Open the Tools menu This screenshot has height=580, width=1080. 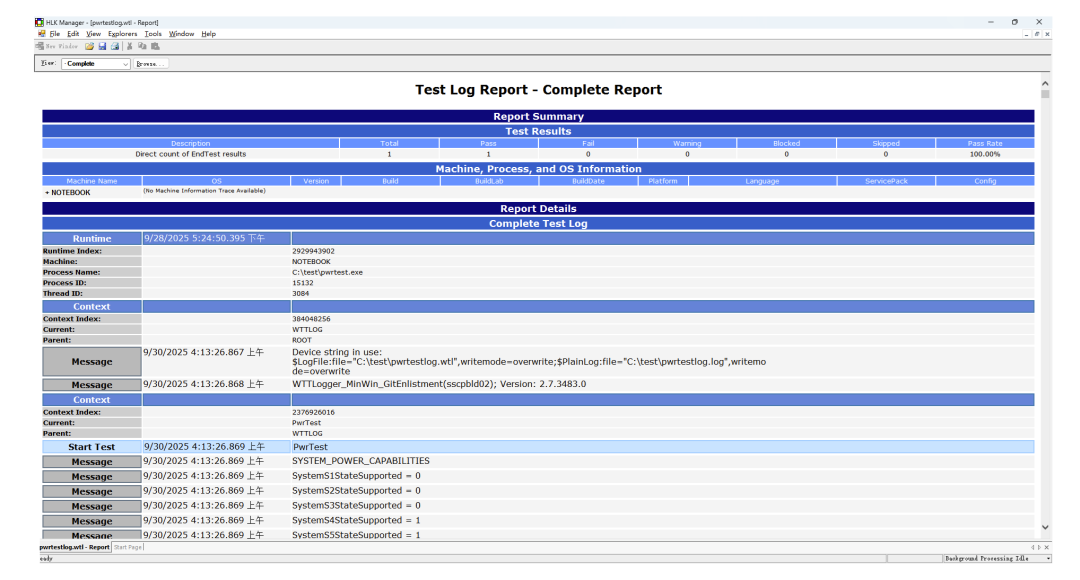153,34
